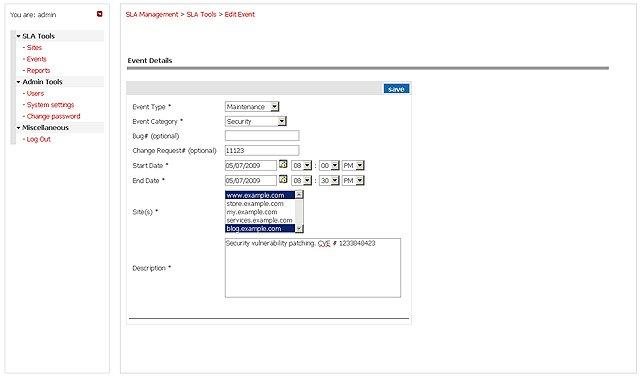Click the Description text area
This screenshot has height=377, width=640.
click(x=313, y=268)
